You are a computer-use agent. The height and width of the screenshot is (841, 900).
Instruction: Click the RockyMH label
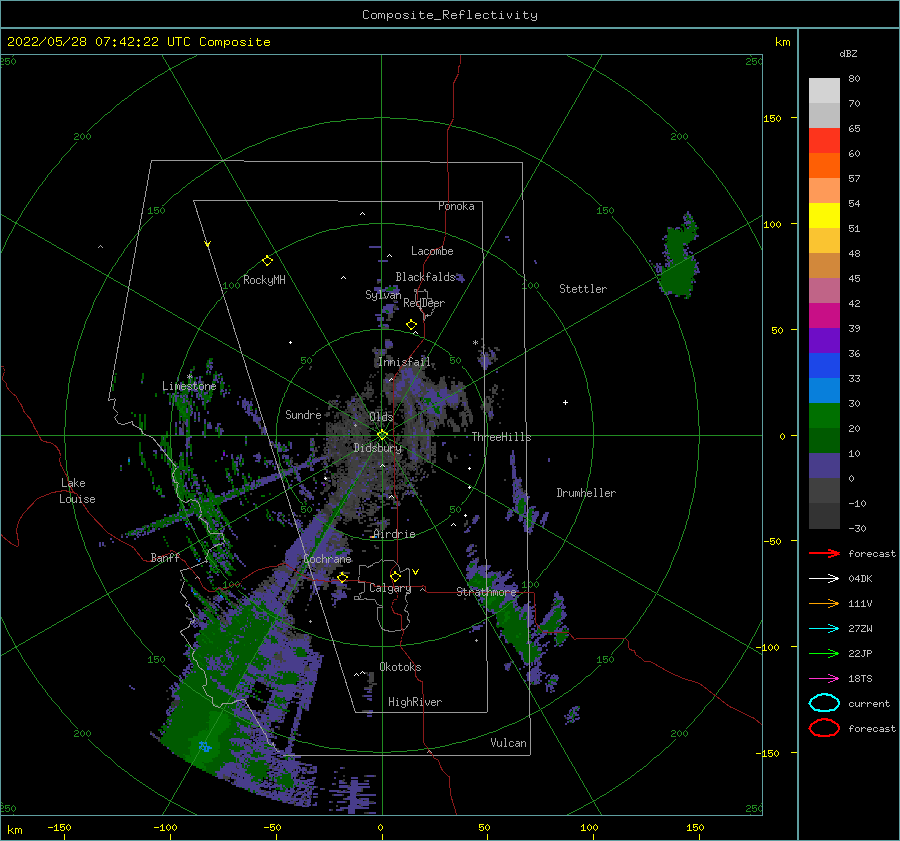click(x=264, y=280)
